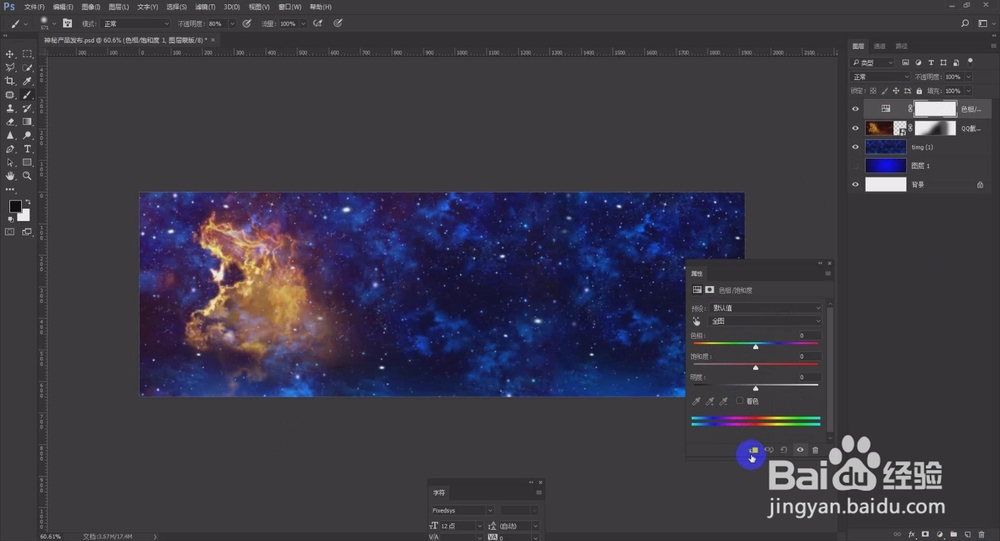The height and width of the screenshot is (541, 1000).
Task: Toggle pressure for opacity icon in options bar
Action: click(x=247, y=24)
